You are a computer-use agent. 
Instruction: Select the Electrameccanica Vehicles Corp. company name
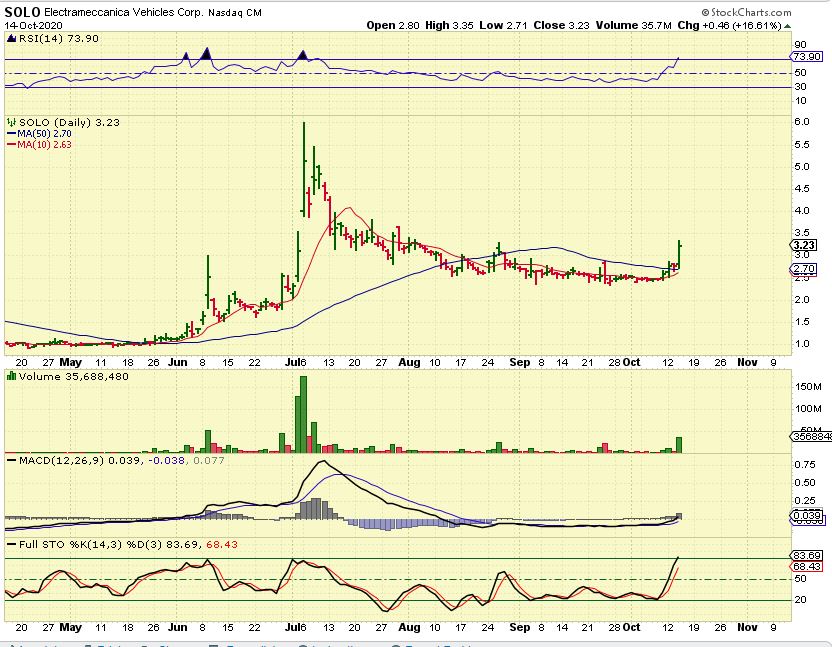(124, 12)
